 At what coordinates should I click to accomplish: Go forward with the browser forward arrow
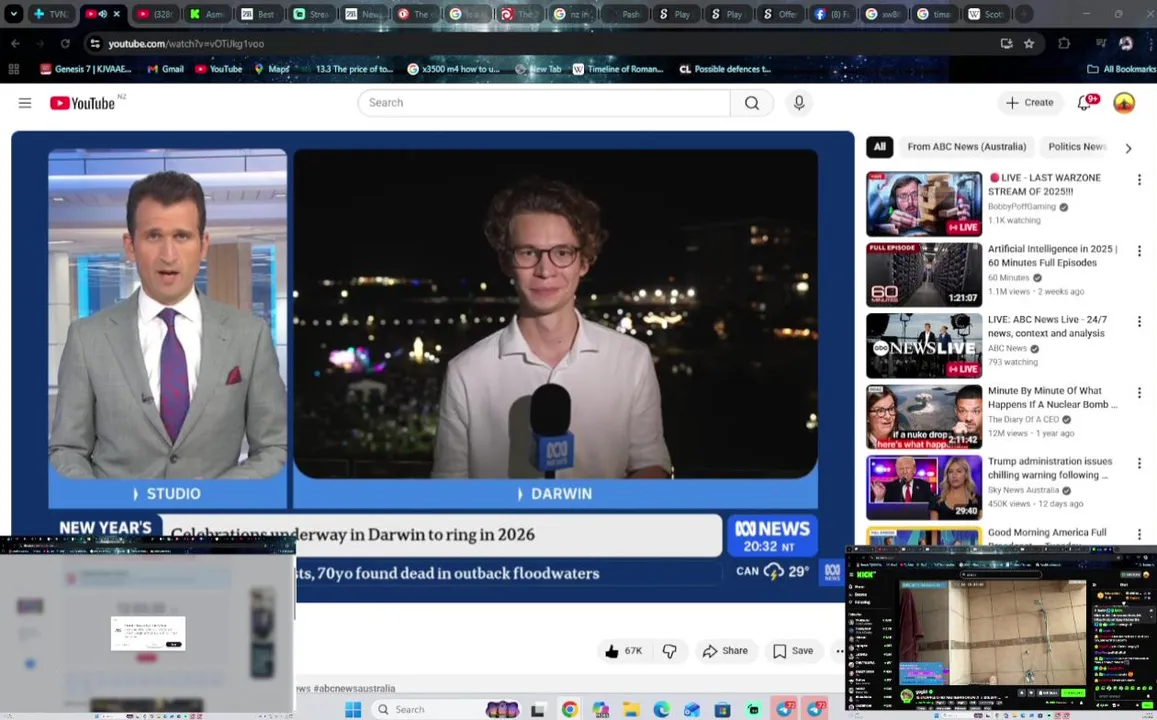pos(40,44)
